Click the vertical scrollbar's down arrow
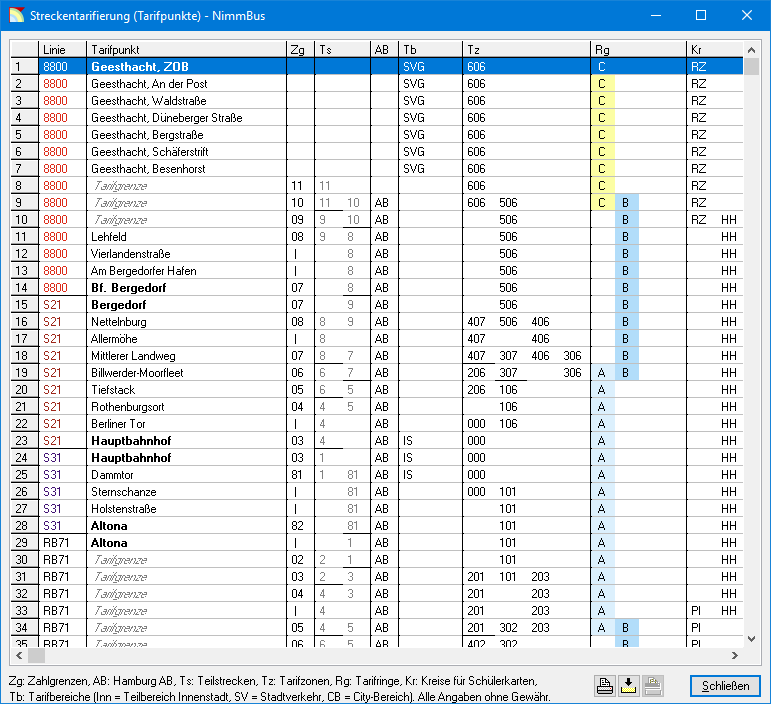771x704 pixels. tap(751, 639)
